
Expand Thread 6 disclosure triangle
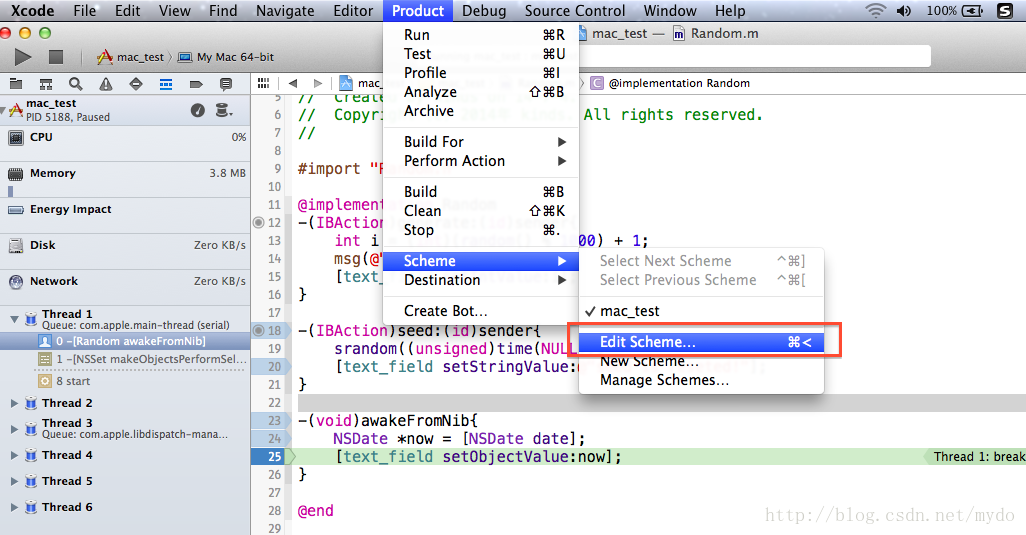[x=14, y=507]
